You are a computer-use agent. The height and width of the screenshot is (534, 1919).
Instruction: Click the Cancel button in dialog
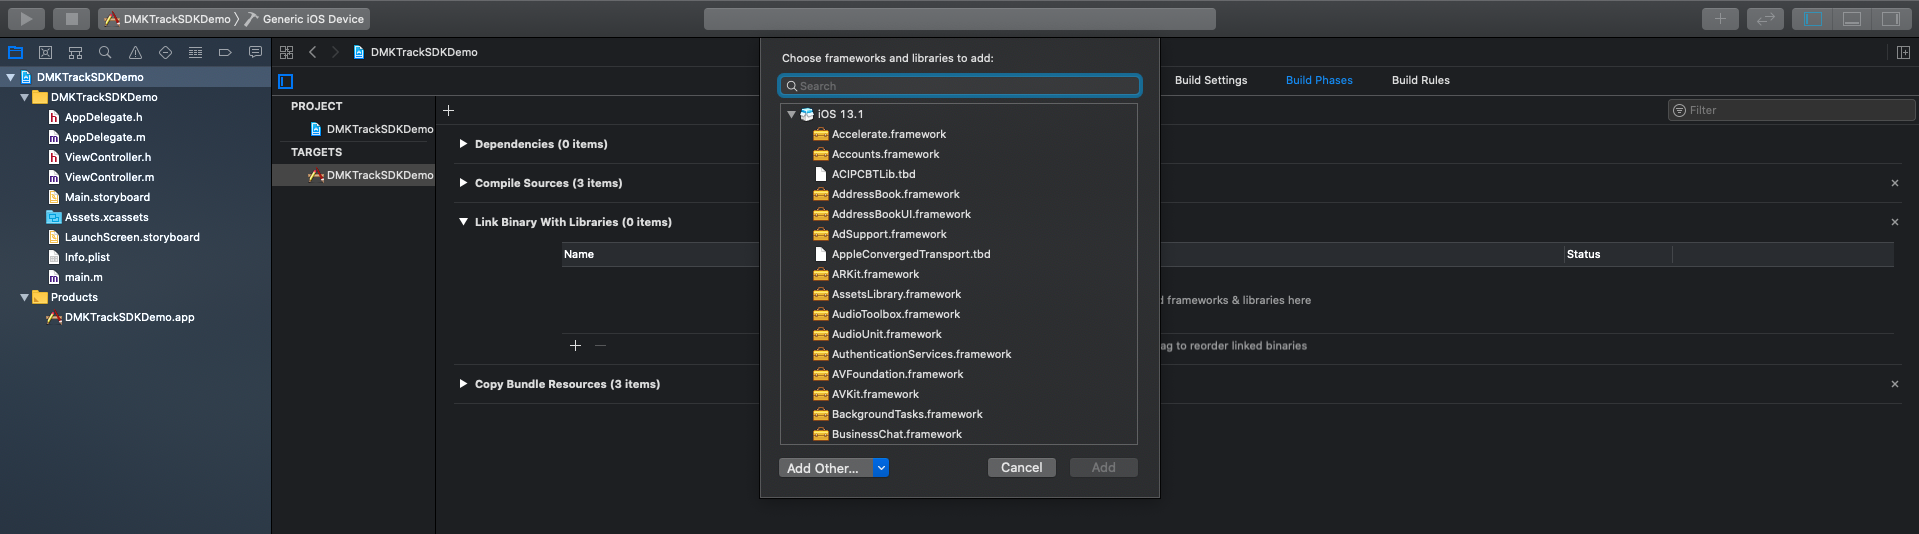click(1021, 468)
